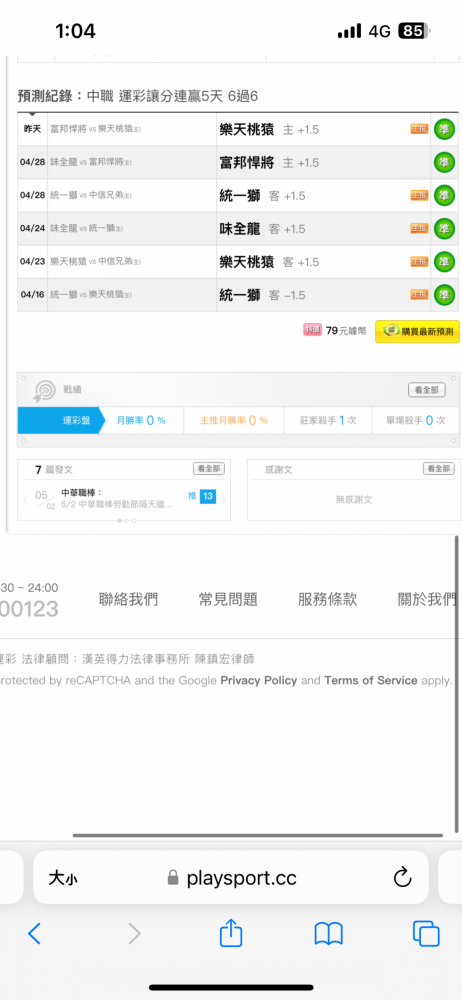The width and height of the screenshot is (462, 1000).
Task: Open the 服務條款 footer link
Action: (327, 599)
